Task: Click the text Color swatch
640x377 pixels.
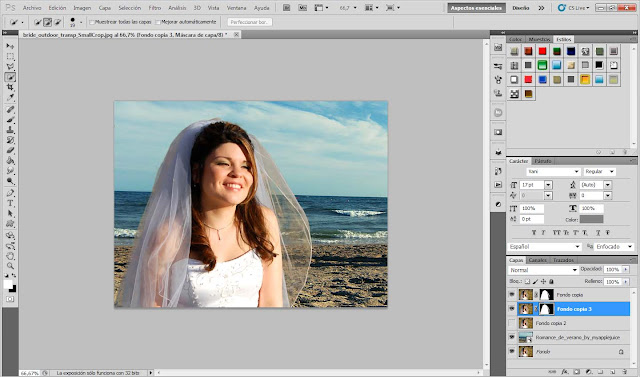Action: 591,220
